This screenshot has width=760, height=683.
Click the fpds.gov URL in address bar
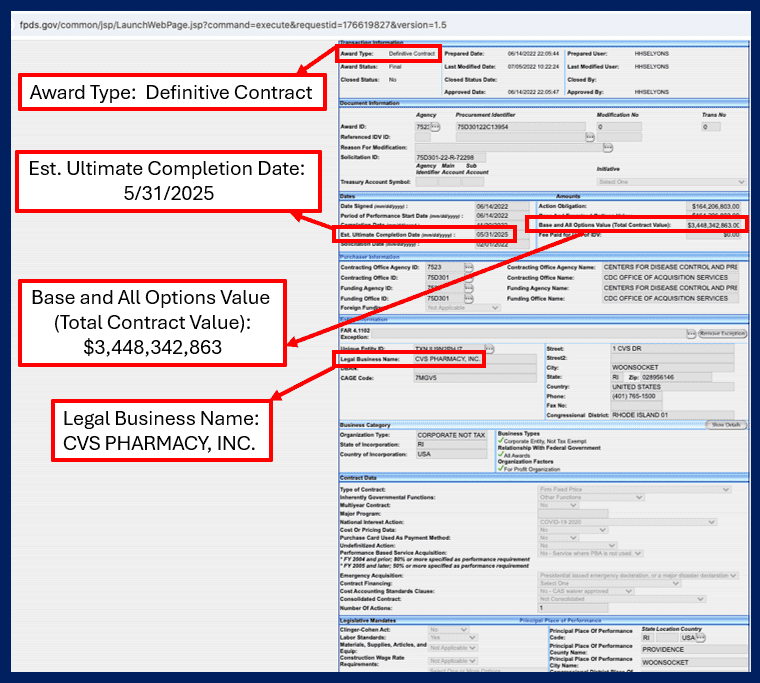[233, 25]
